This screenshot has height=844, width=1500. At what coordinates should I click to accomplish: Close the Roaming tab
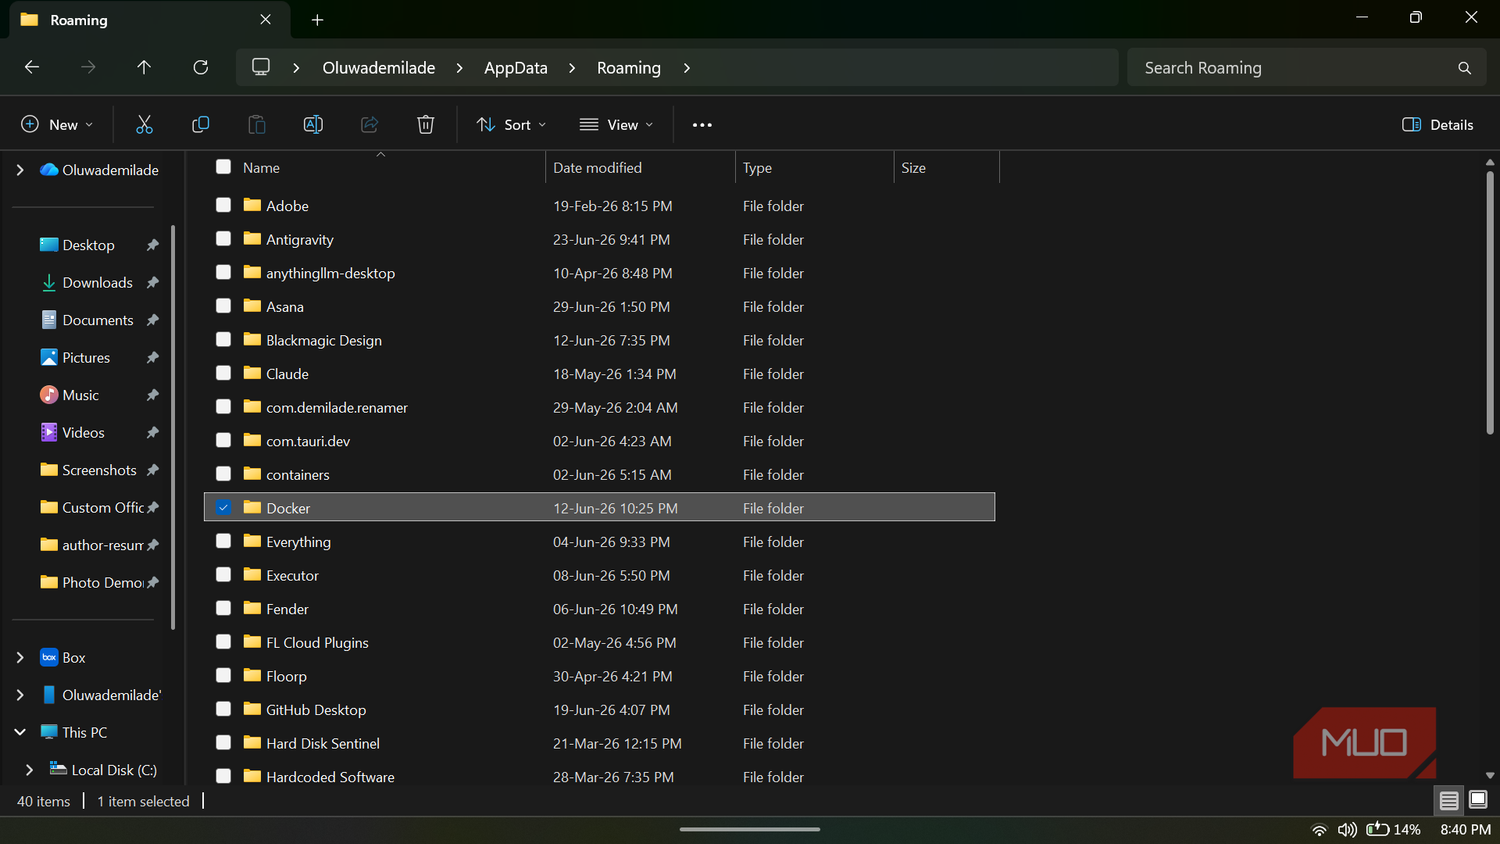[265, 20]
